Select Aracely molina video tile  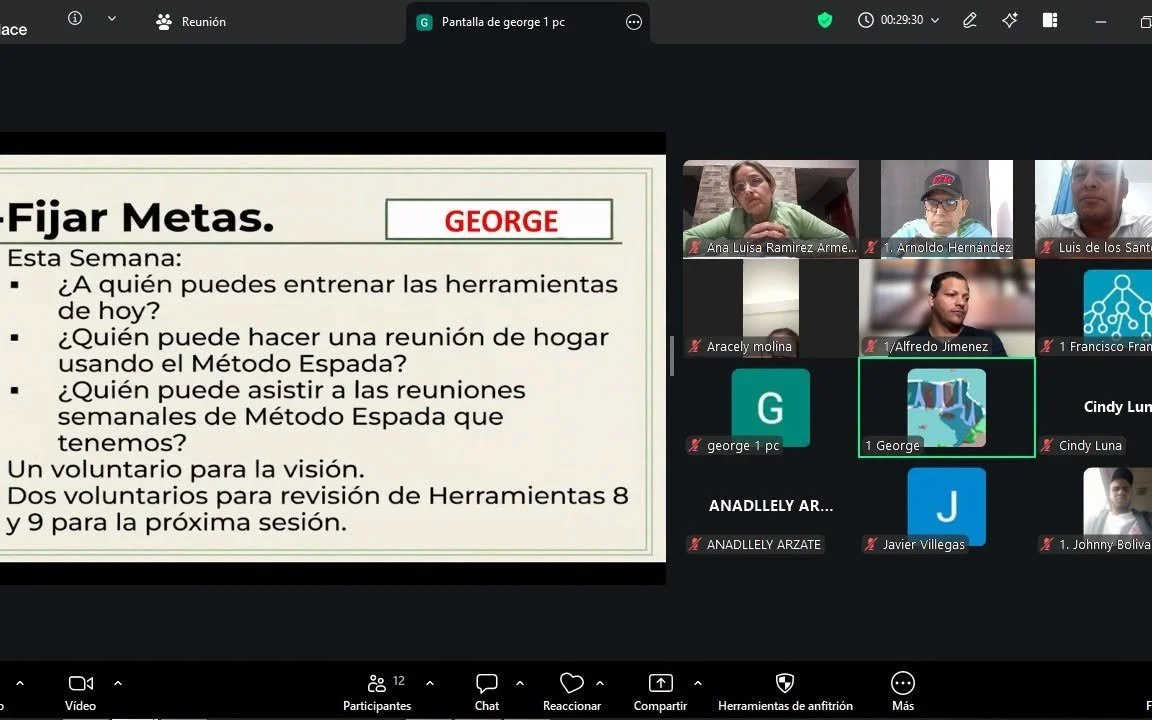pos(771,308)
